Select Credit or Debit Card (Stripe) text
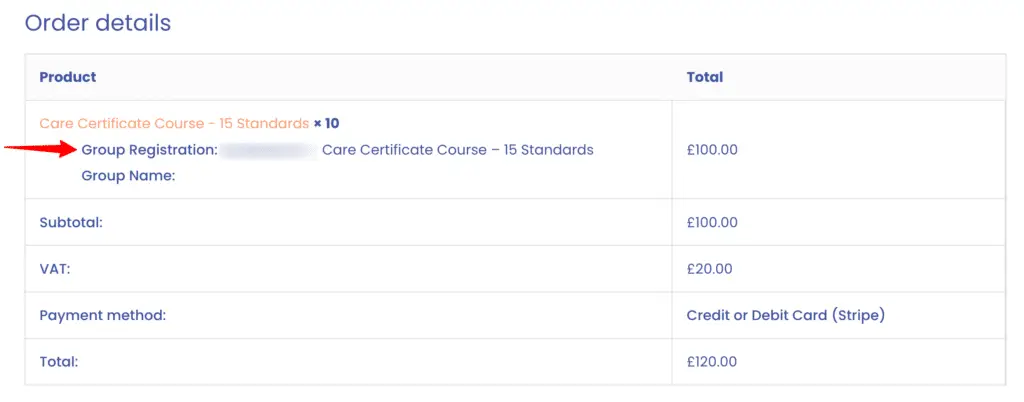Image resolution: width=1024 pixels, height=402 pixels. click(x=786, y=316)
